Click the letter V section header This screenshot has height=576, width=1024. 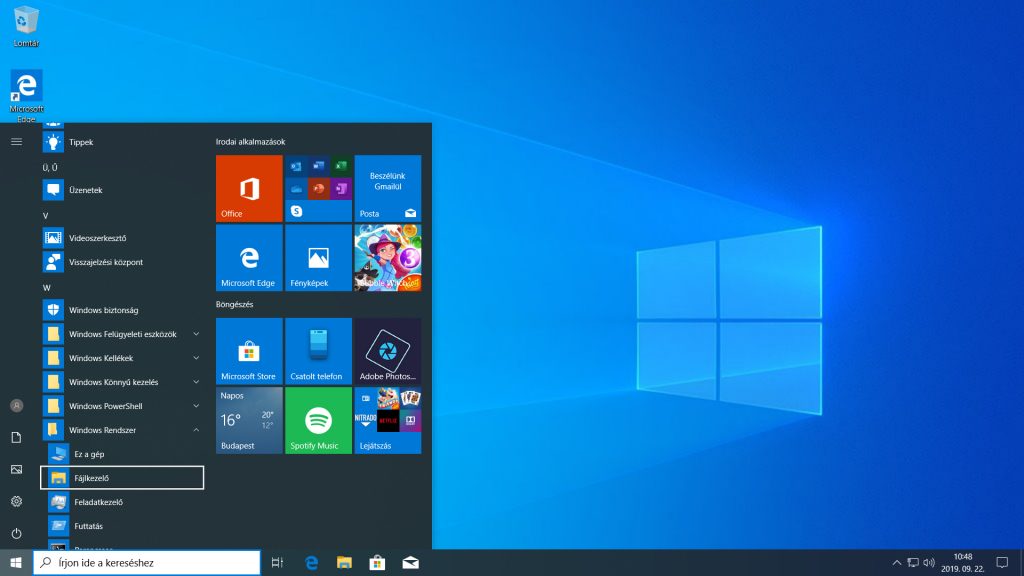pyautogui.click(x=45, y=216)
